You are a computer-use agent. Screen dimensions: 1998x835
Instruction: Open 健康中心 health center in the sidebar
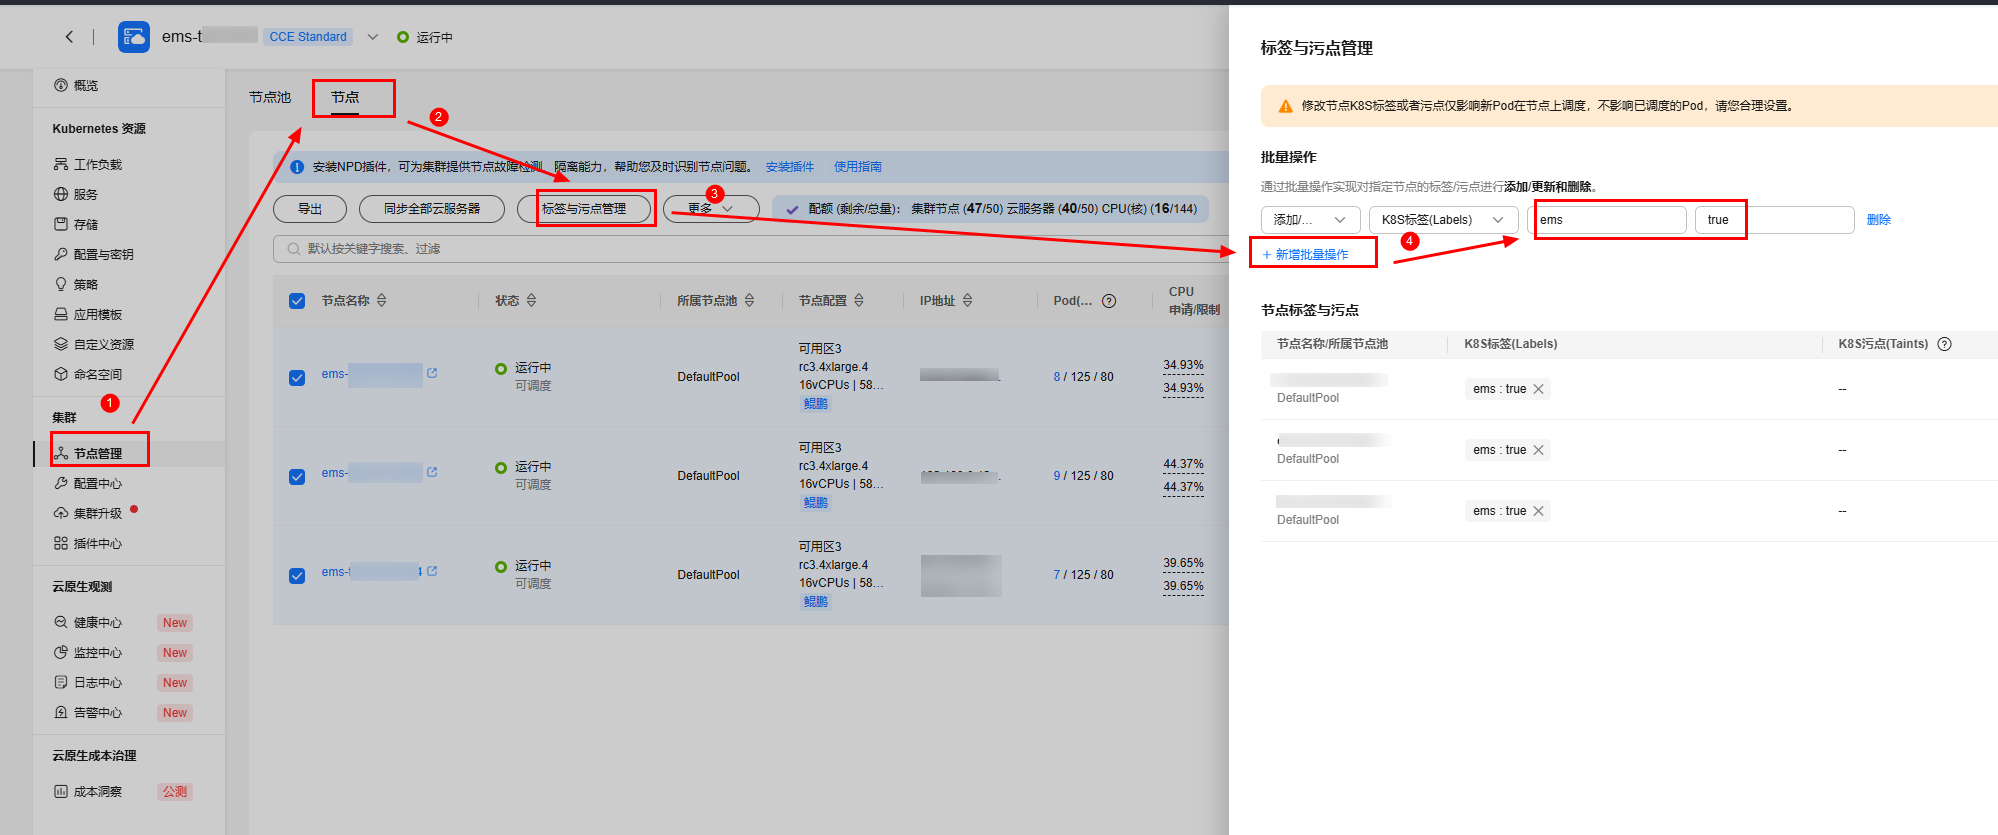(88, 622)
